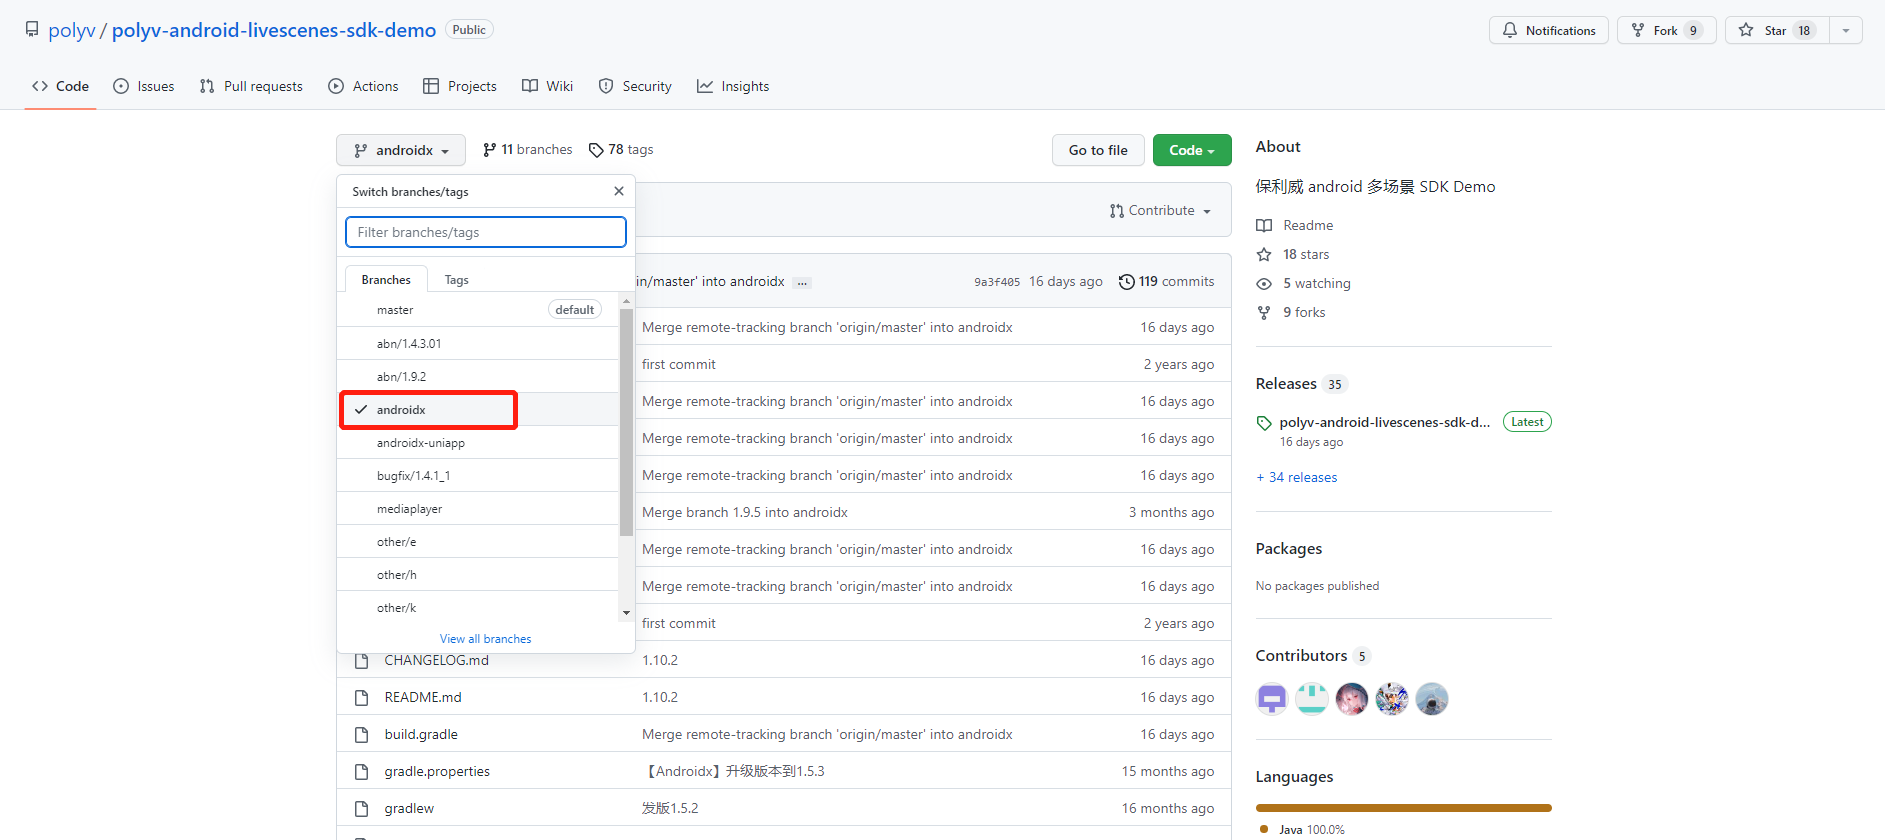This screenshot has height=840, width=1885.
Task: Click the Star icon in header
Action: click(x=1746, y=30)
